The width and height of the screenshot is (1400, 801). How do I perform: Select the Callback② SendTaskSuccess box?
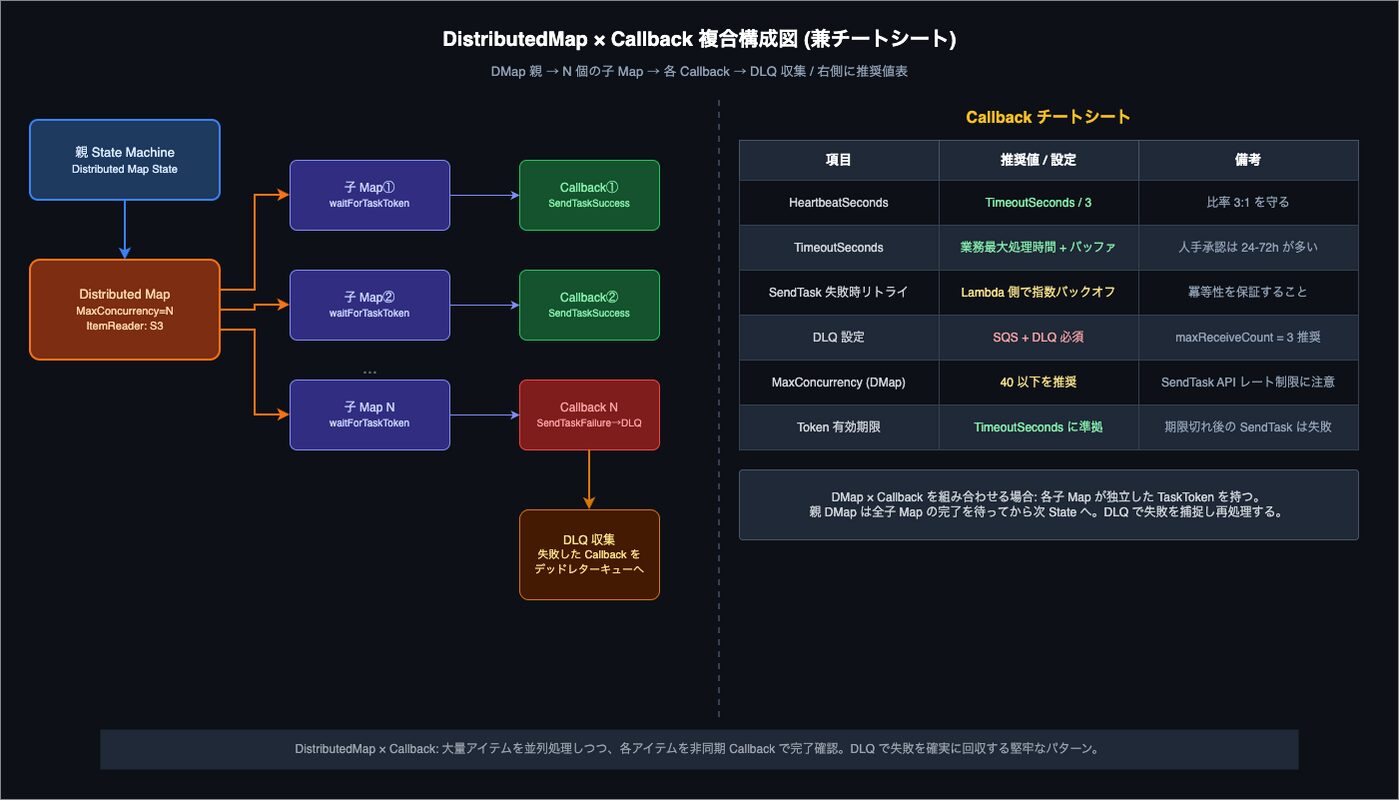point(590,305)
